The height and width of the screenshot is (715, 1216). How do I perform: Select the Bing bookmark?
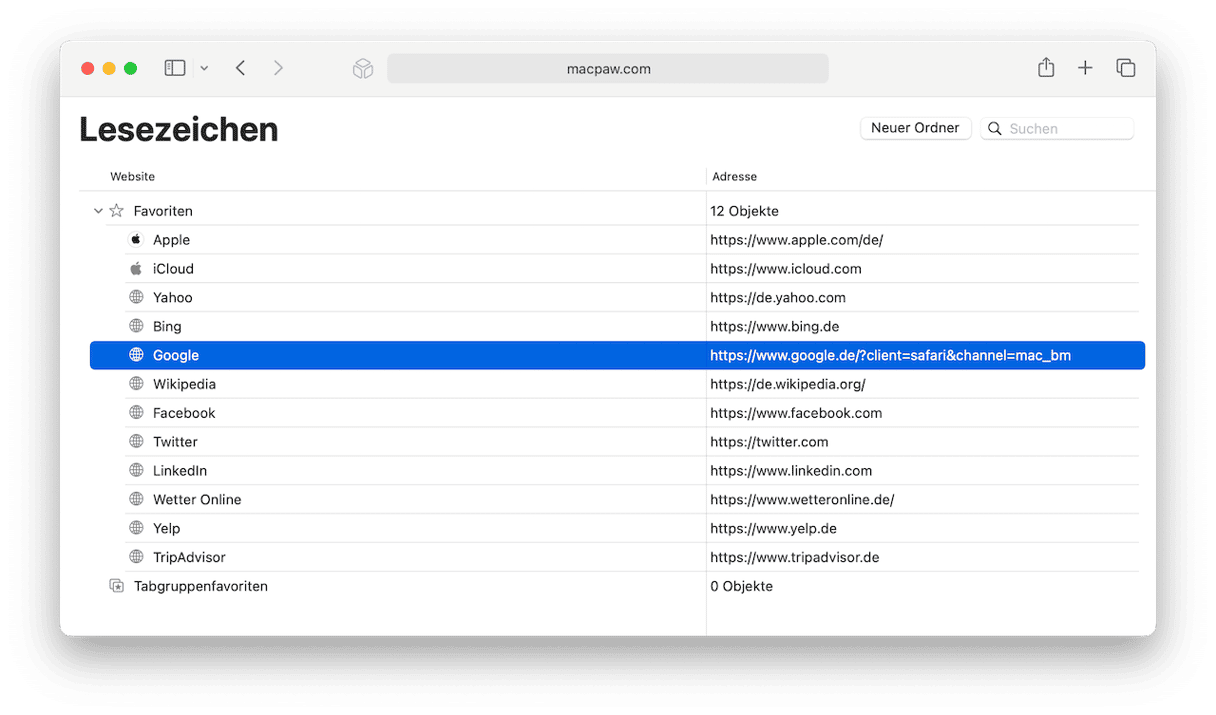[x=167, y=326]
